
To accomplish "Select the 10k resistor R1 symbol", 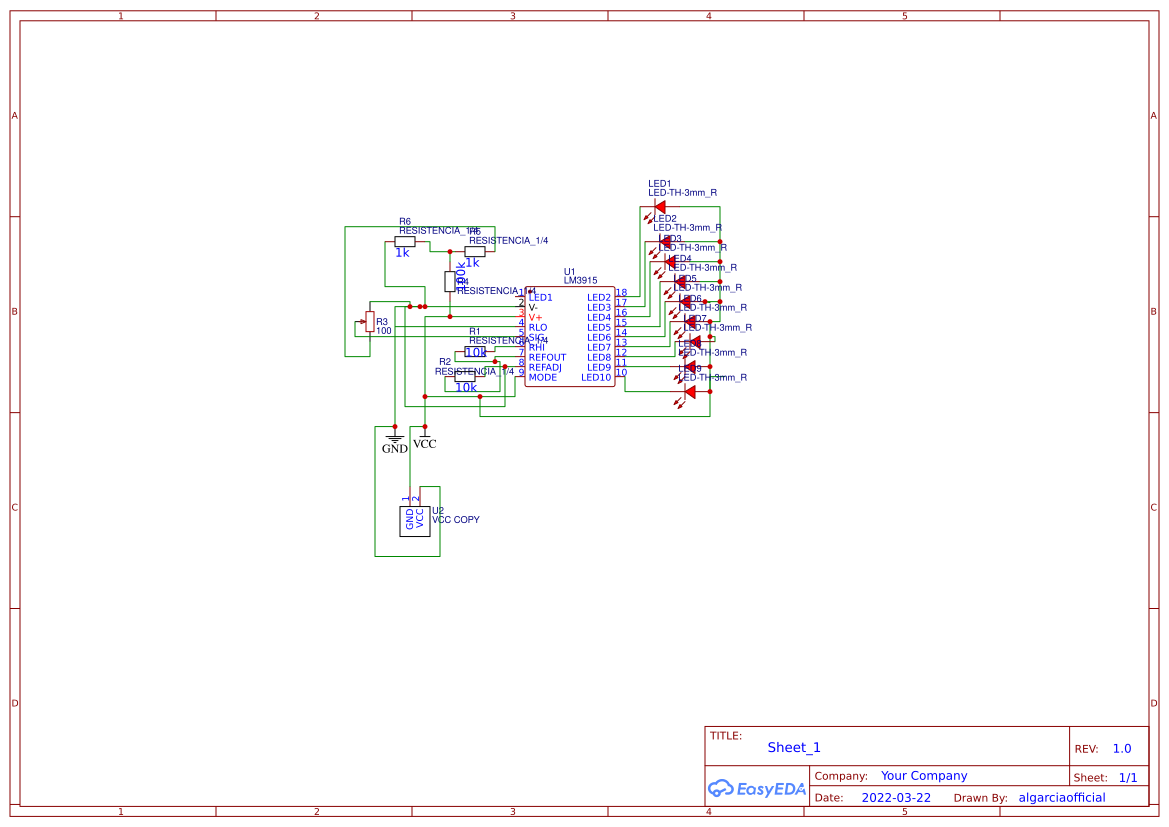I will (x=475, y=352).
